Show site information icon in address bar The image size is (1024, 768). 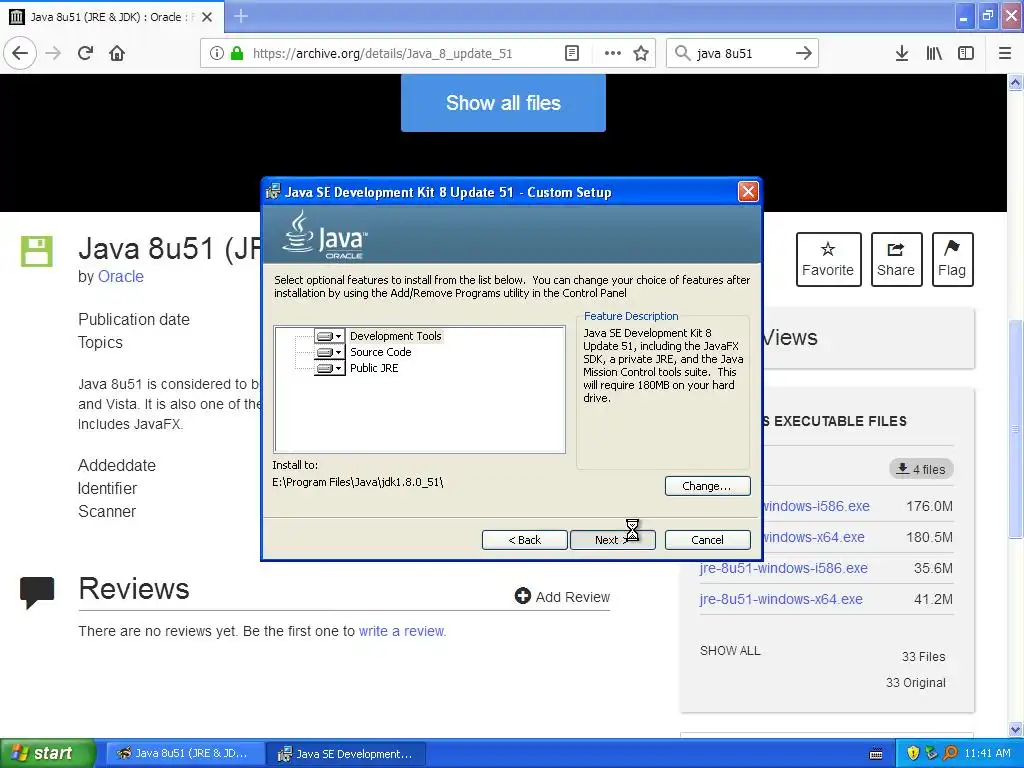coord(217,53)
